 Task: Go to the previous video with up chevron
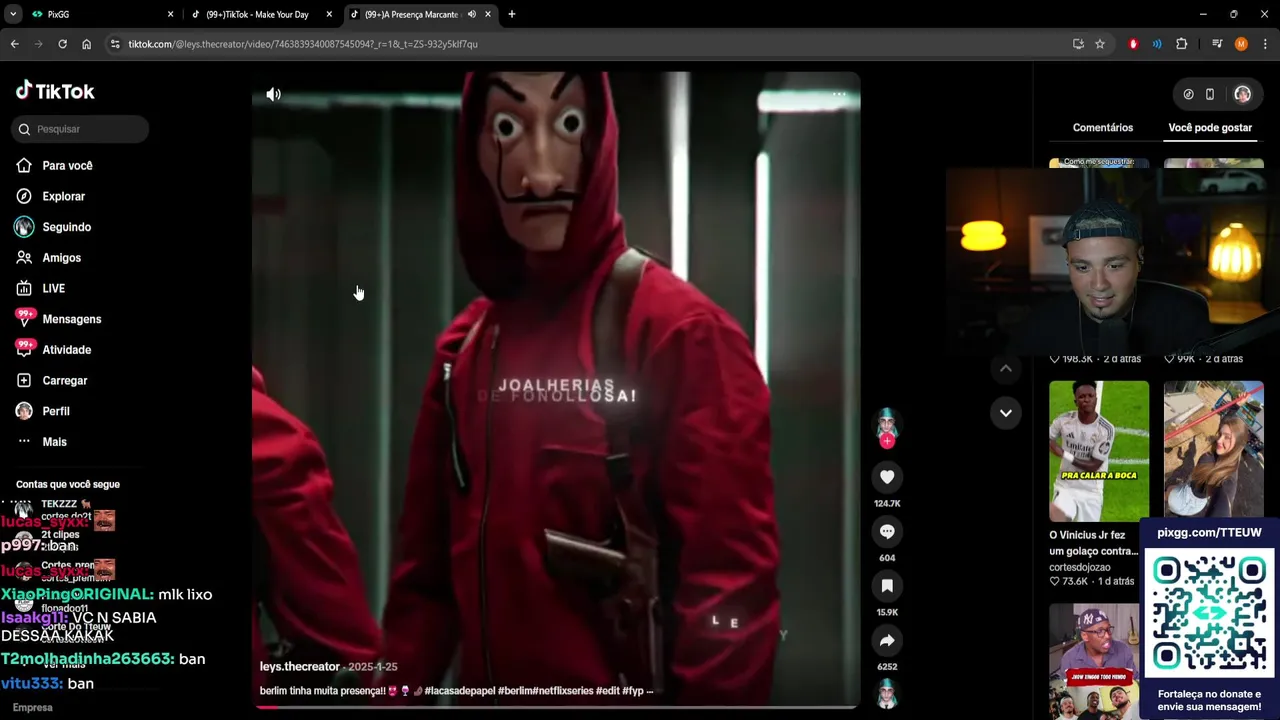1006,368
